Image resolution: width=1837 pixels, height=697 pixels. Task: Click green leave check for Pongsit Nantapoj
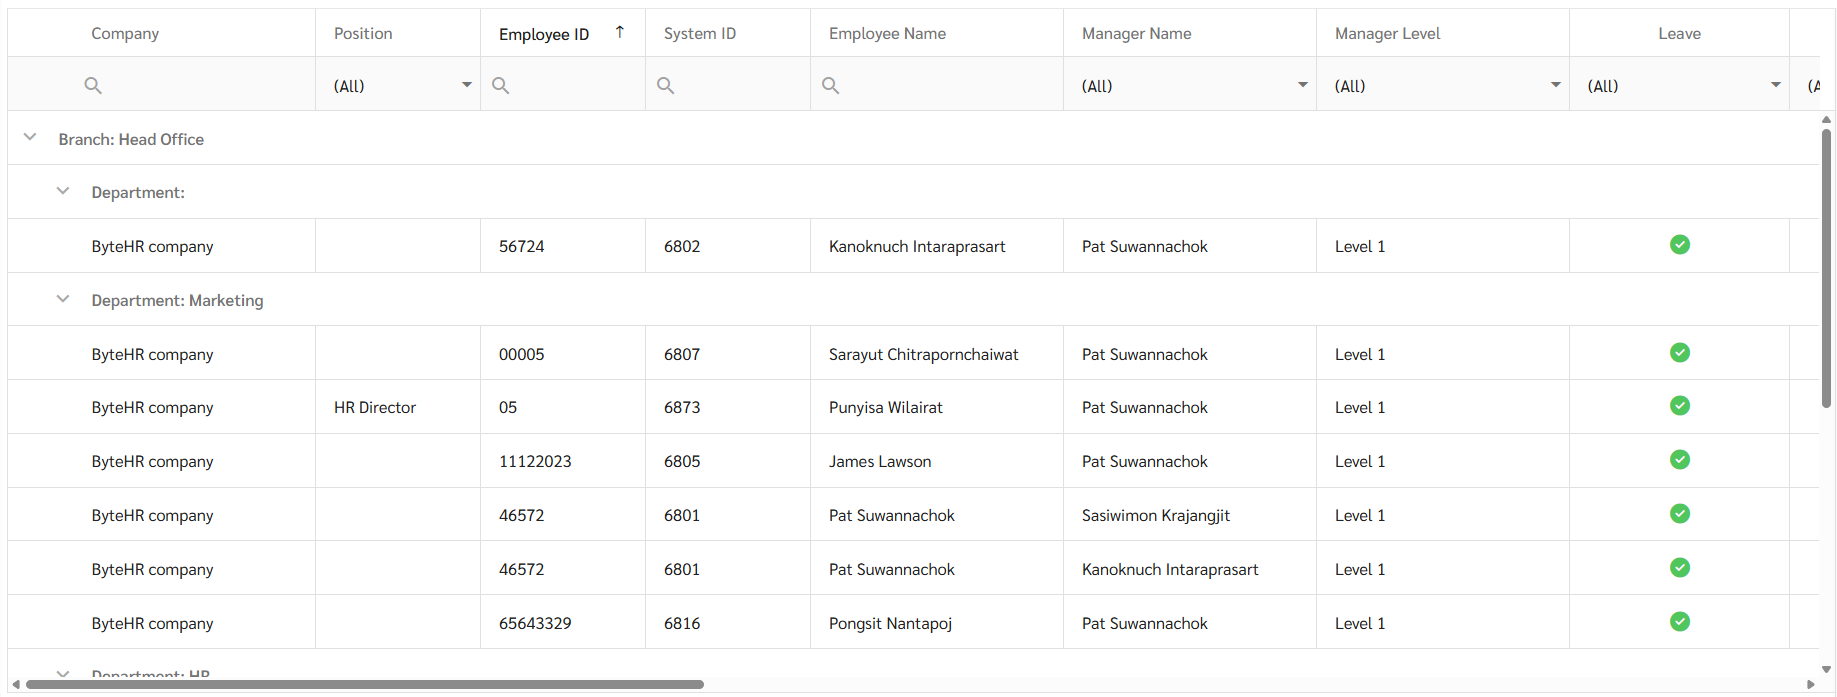click(1679, 622)
